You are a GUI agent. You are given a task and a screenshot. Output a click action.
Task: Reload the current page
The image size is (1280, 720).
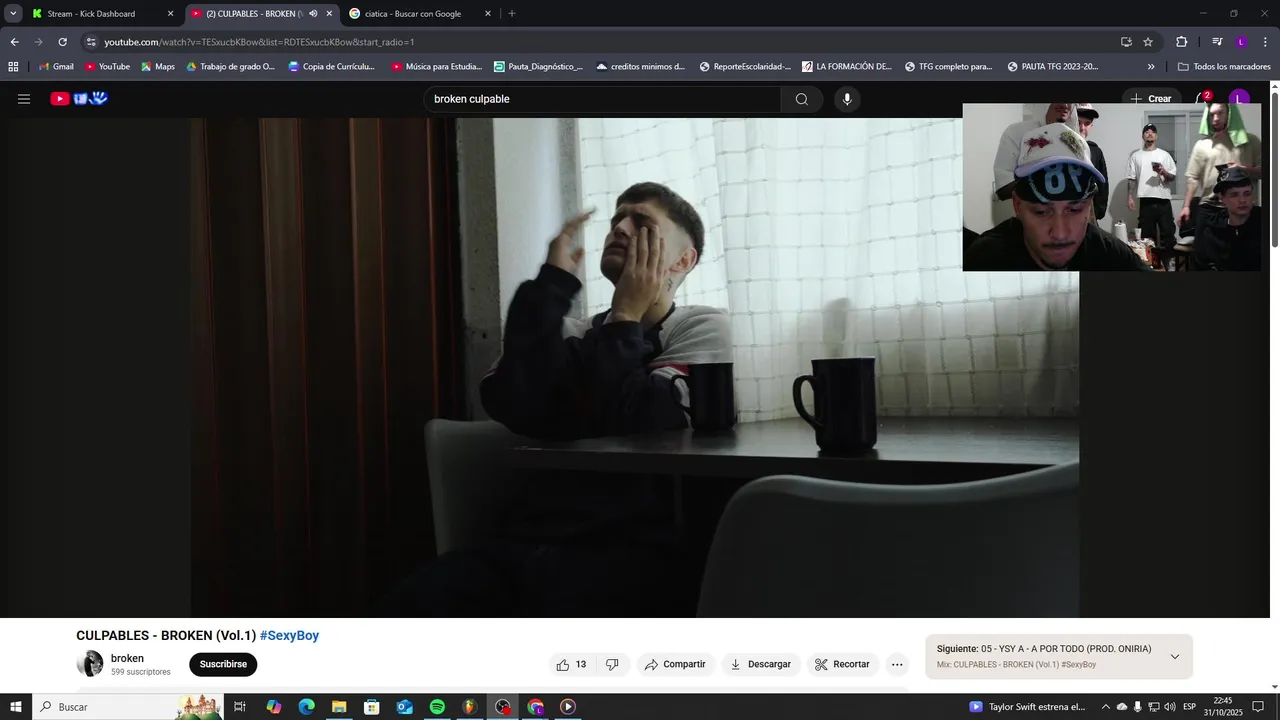click(x=62, y=42)
